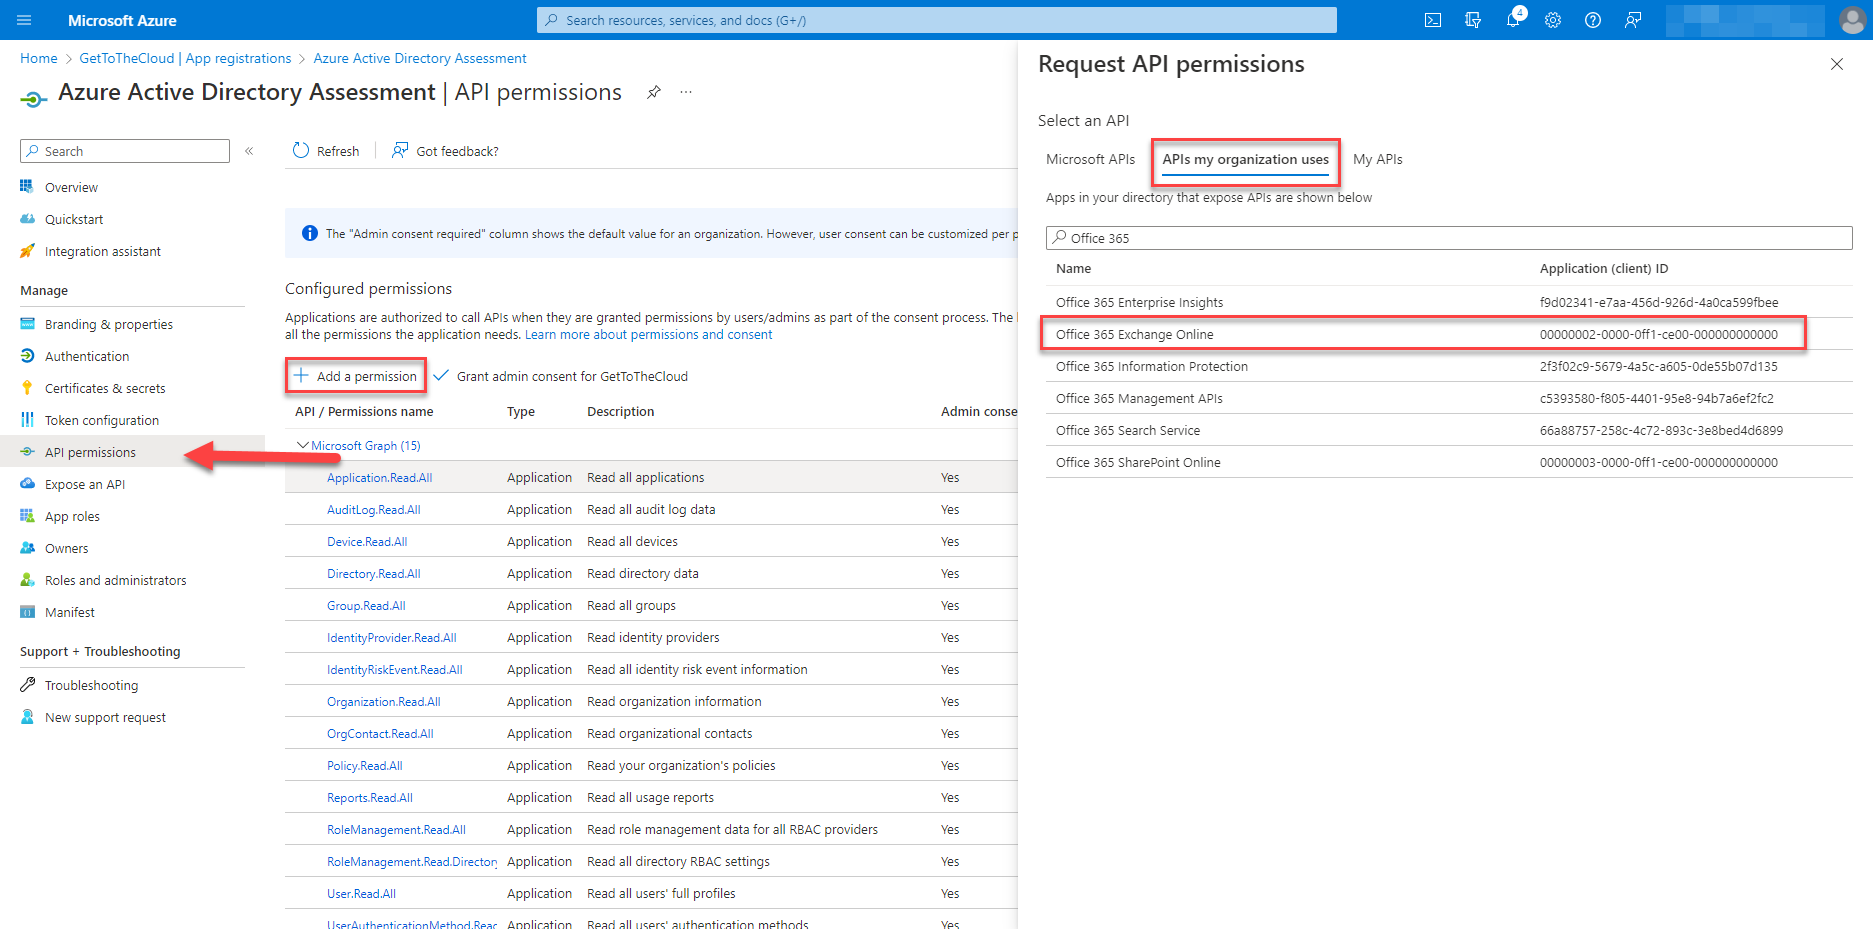This screenshot has width=1873, height=929.
Task: Switch to the My APIs tab
Action: 1377,159
